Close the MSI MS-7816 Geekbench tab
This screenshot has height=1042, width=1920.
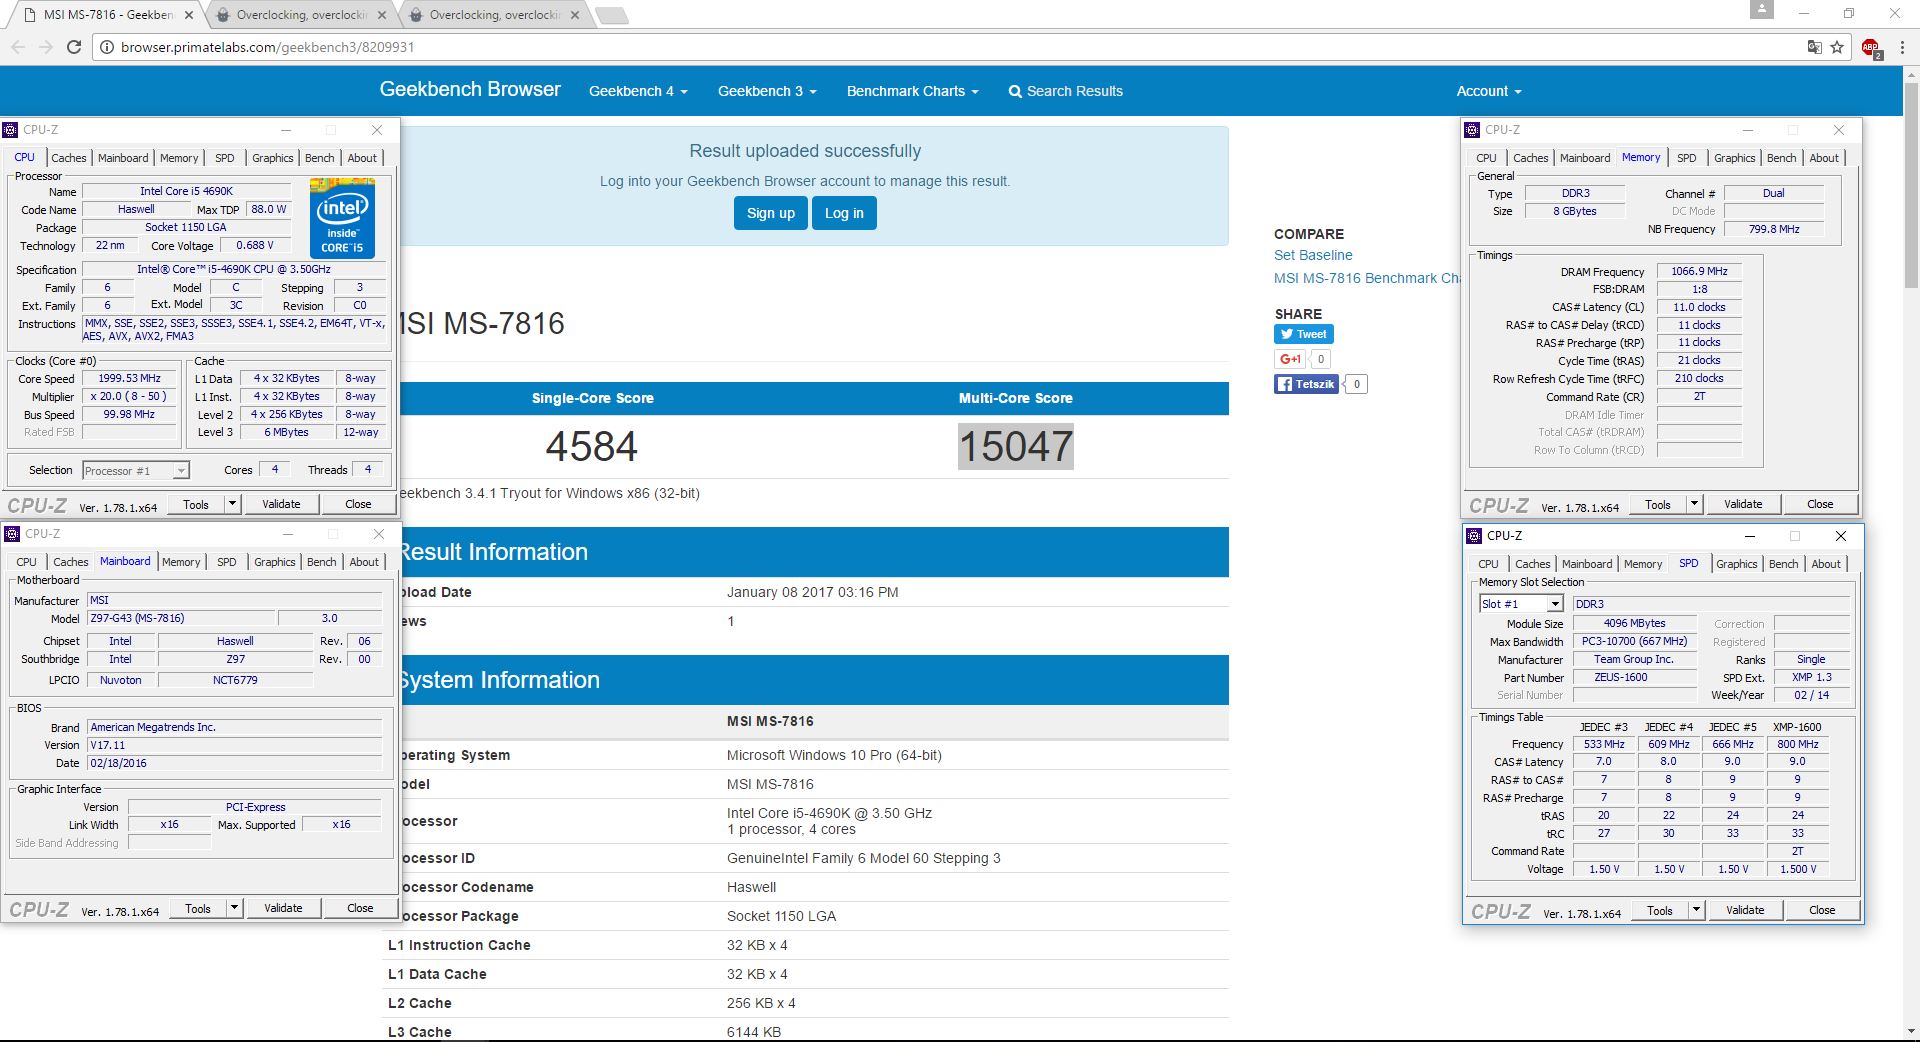[x=189, y=15]
